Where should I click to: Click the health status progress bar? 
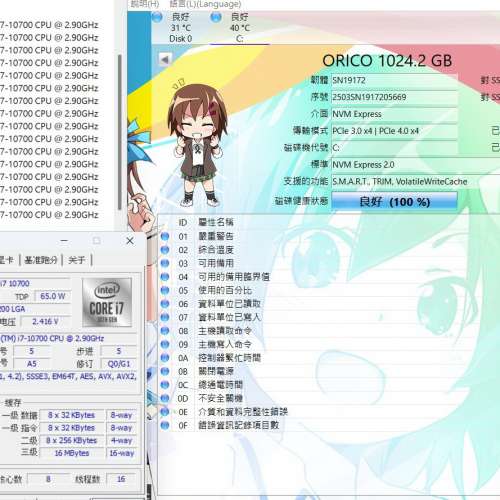pos(394,202)
